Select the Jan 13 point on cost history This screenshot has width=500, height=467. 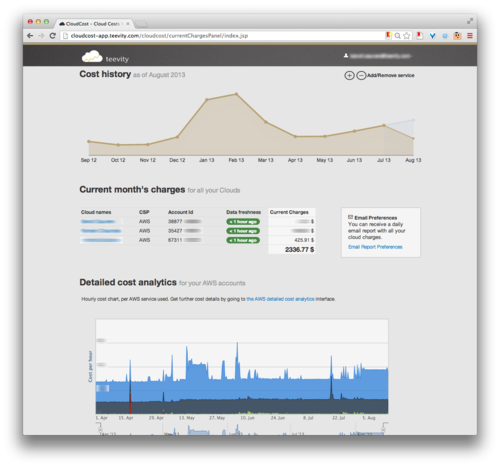207,99
